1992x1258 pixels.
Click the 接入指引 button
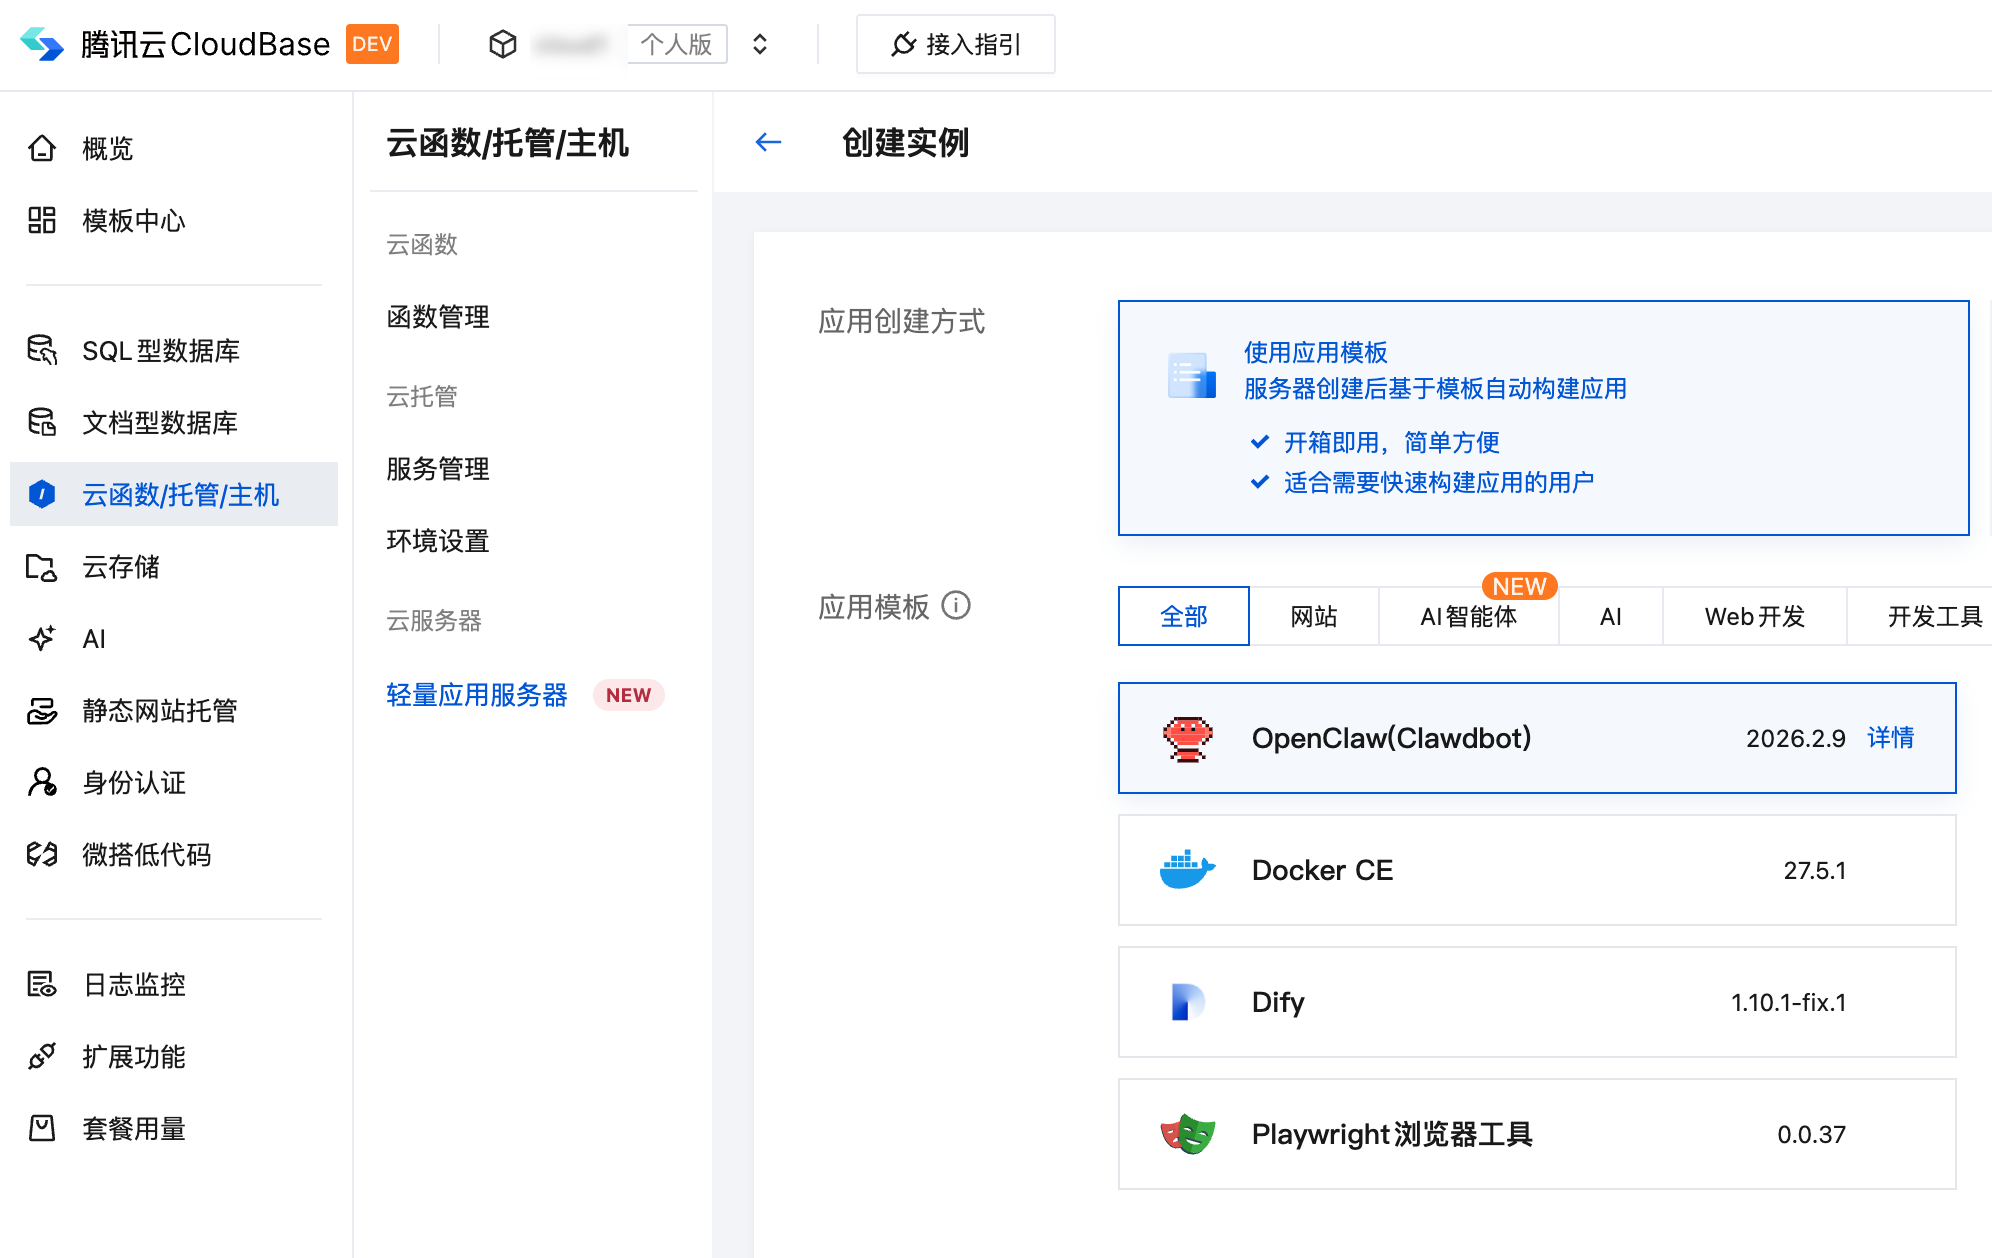click(x=955, y=44)
